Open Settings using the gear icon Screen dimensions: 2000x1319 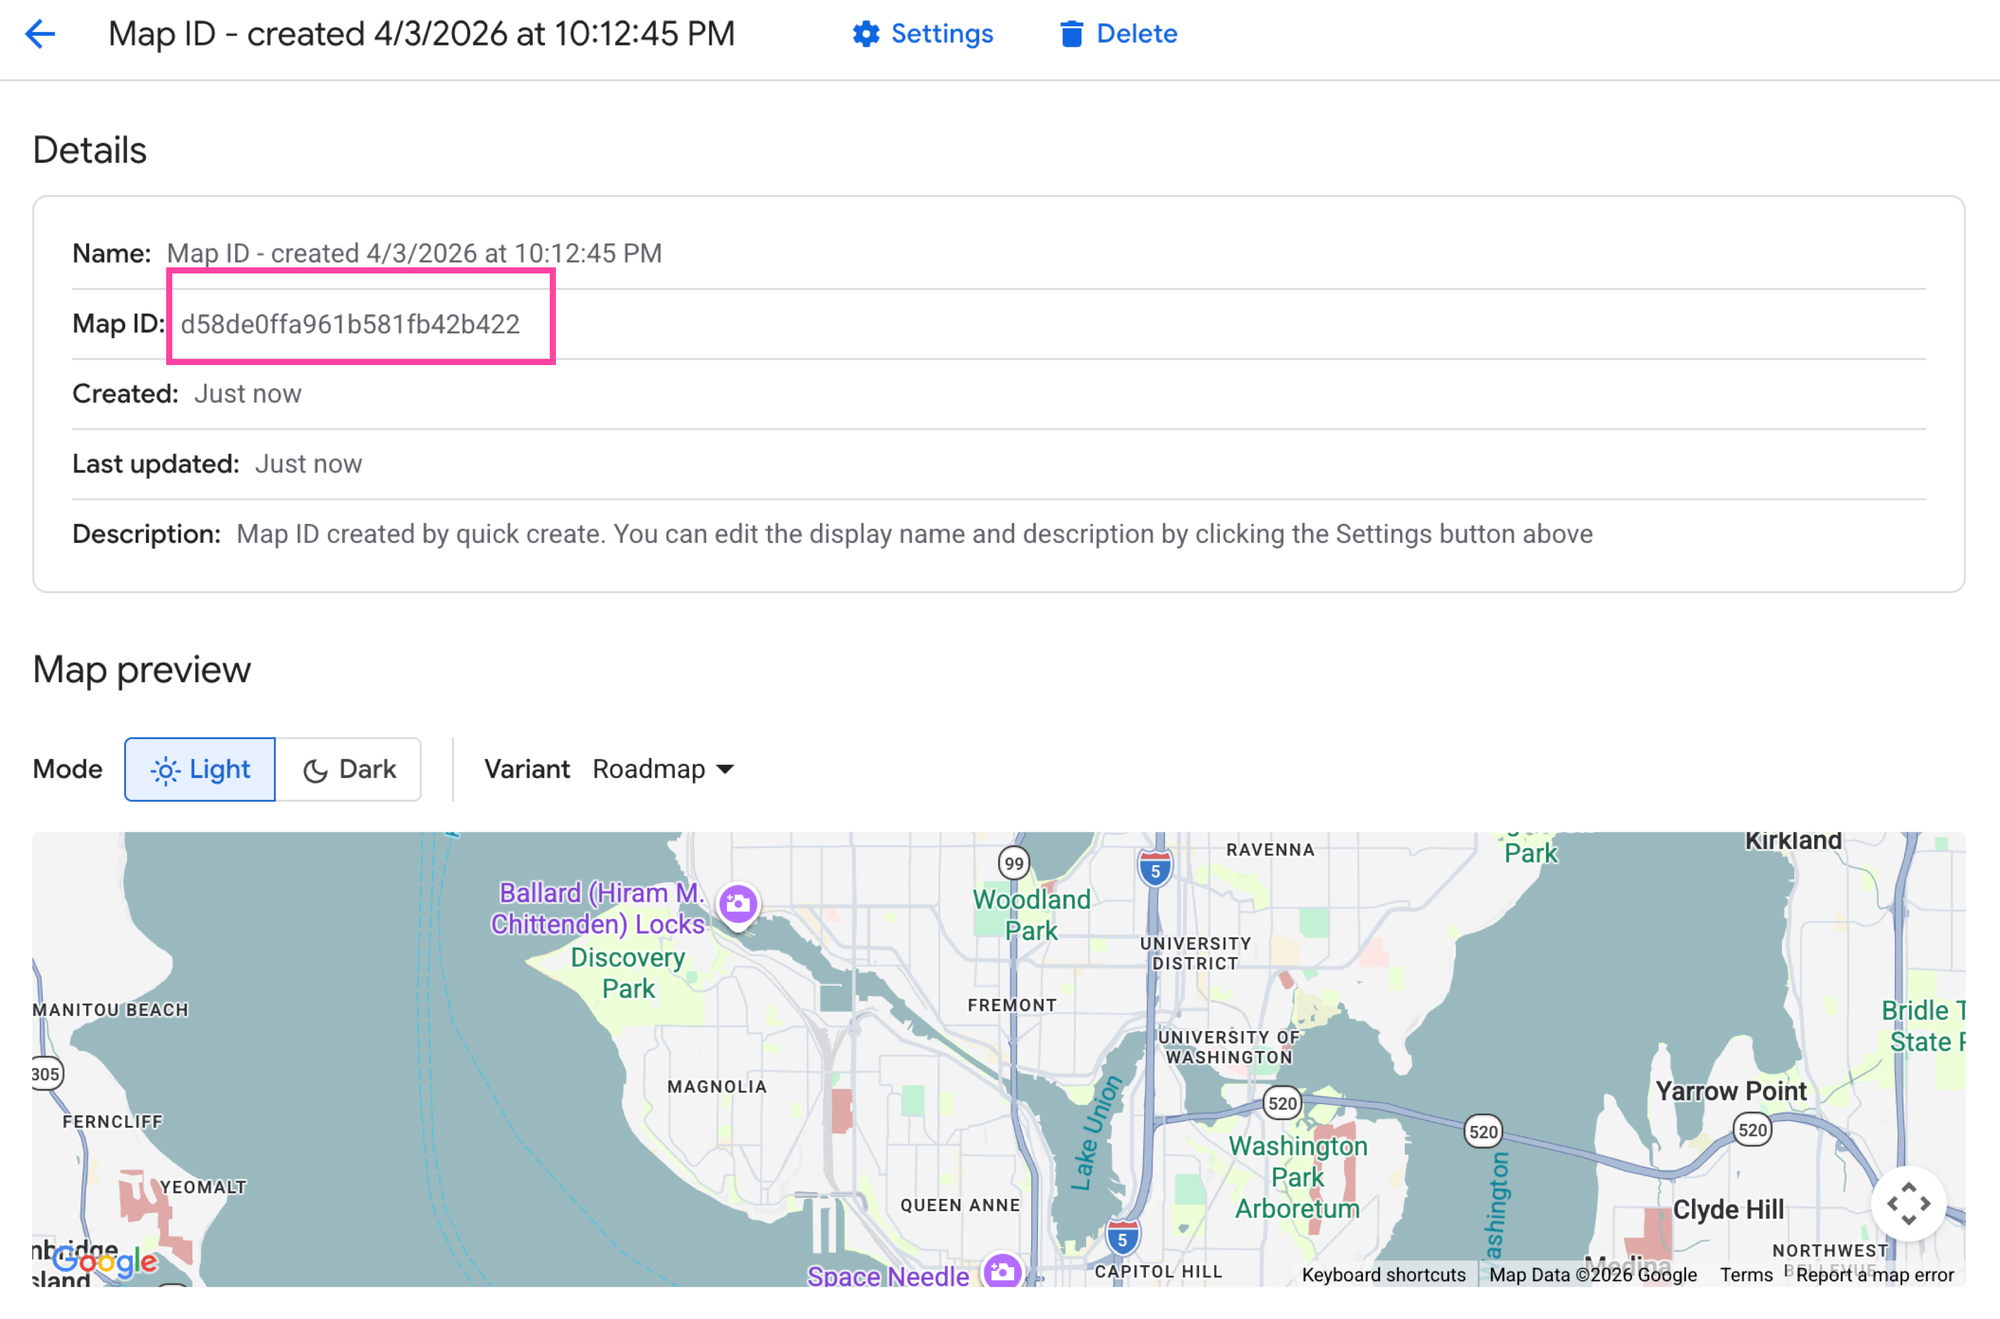(868, 33)
